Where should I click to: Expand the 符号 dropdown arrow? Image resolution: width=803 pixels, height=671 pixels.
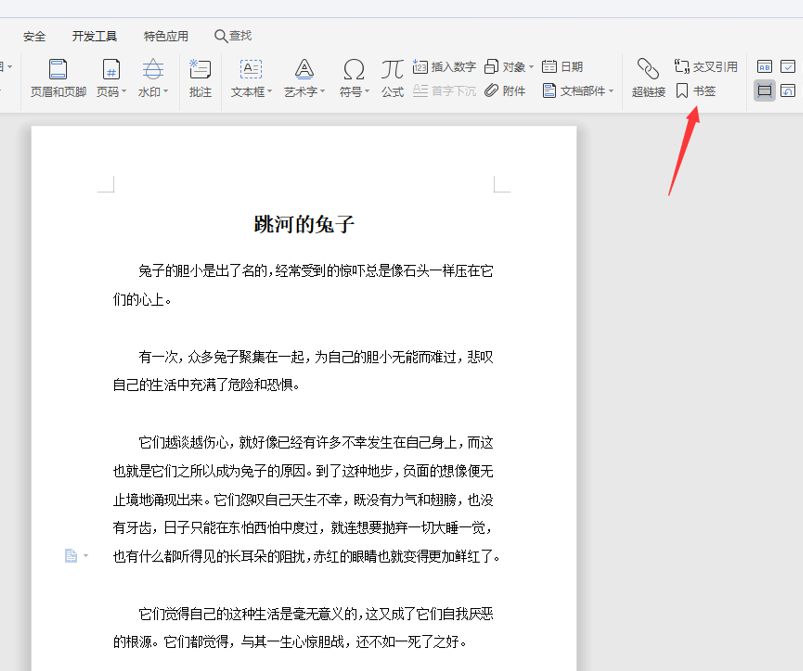(367, 92)
